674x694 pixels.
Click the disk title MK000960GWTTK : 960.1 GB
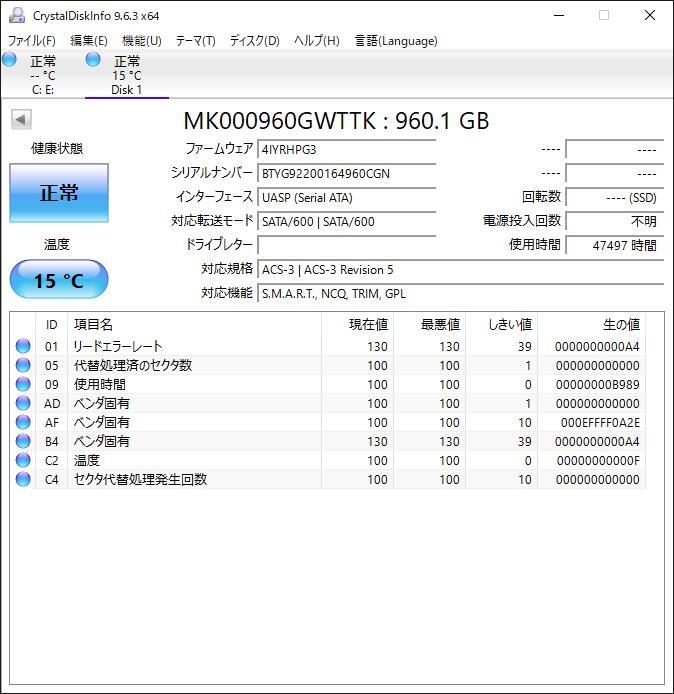336,121
